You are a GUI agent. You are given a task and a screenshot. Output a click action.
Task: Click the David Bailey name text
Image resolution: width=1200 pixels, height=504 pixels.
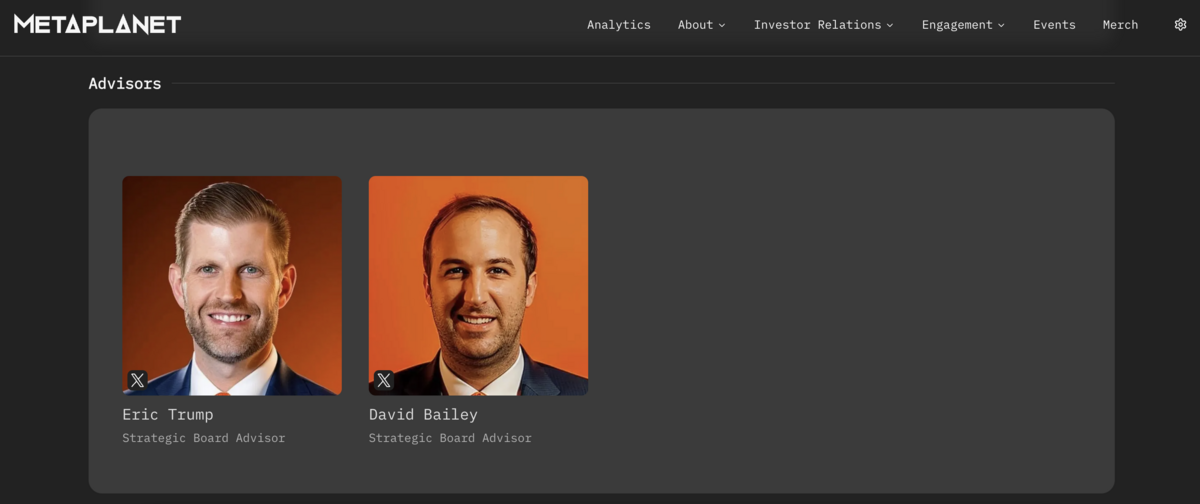point(423,414)
